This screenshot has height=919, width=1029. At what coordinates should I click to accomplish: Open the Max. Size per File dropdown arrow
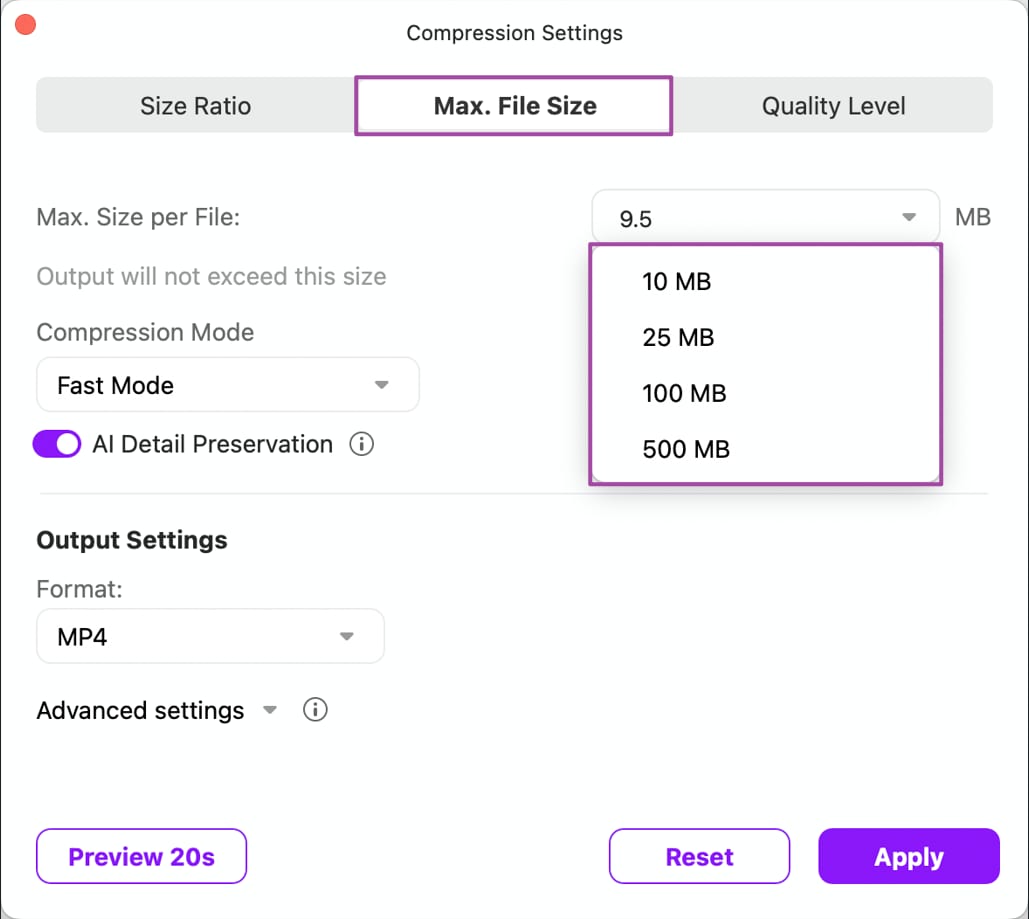pyautogui.click(x=908, y=217)
